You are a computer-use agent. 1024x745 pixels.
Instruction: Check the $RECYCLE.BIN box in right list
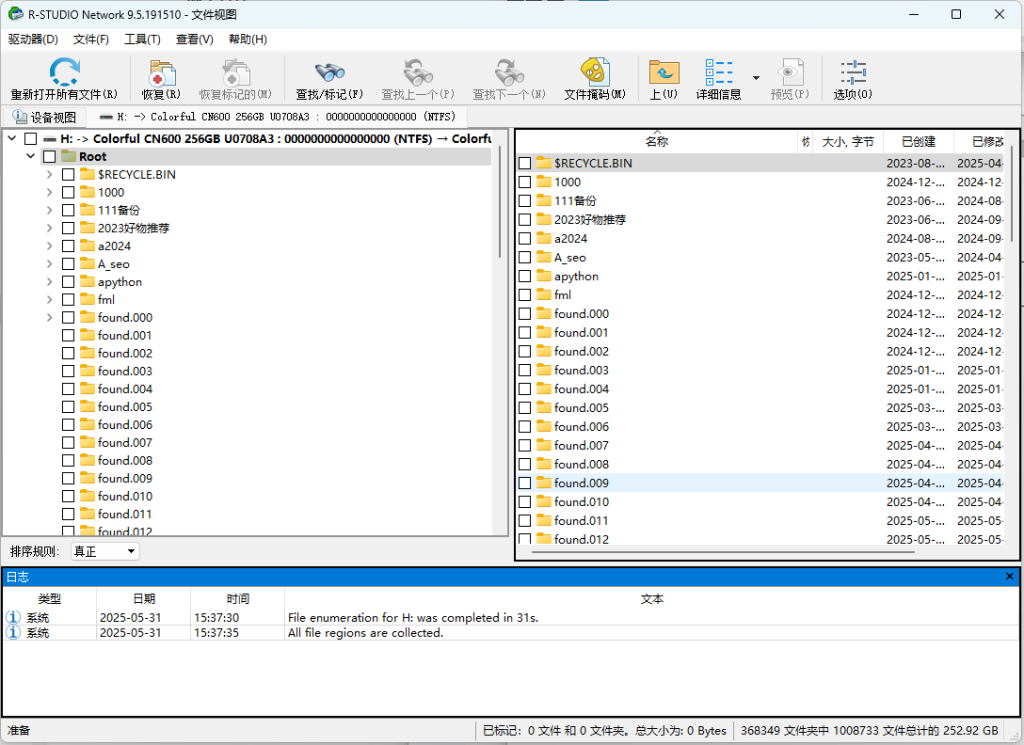click(525, 163)
